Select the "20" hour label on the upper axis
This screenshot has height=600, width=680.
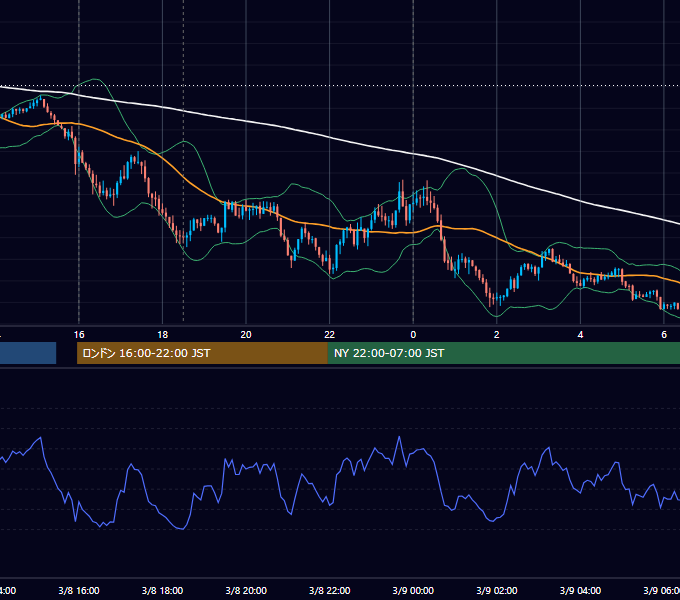pos(246,335)
